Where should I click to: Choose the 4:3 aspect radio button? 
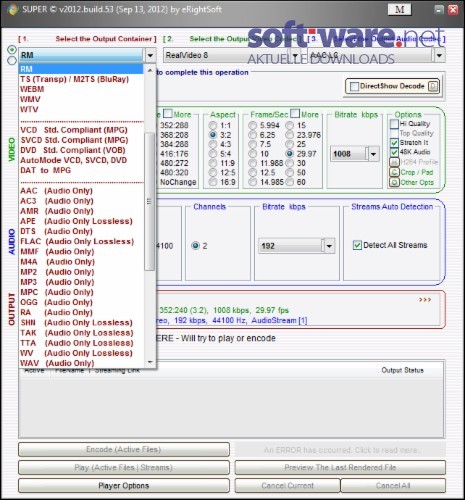click(213, 144)
